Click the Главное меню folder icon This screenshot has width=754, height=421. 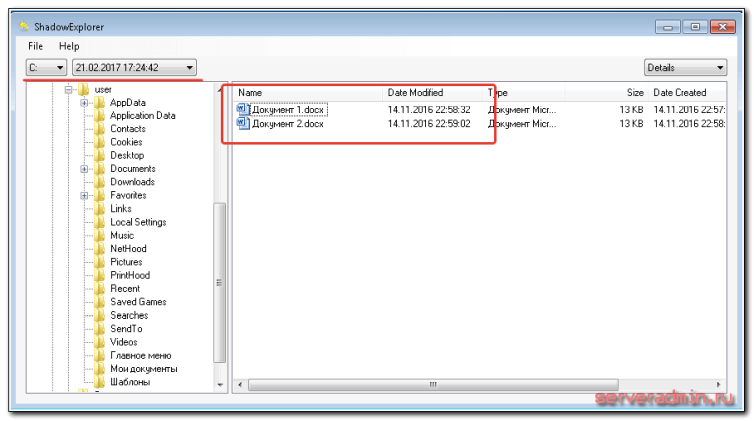pyautogui.click(x=100, y=356)
